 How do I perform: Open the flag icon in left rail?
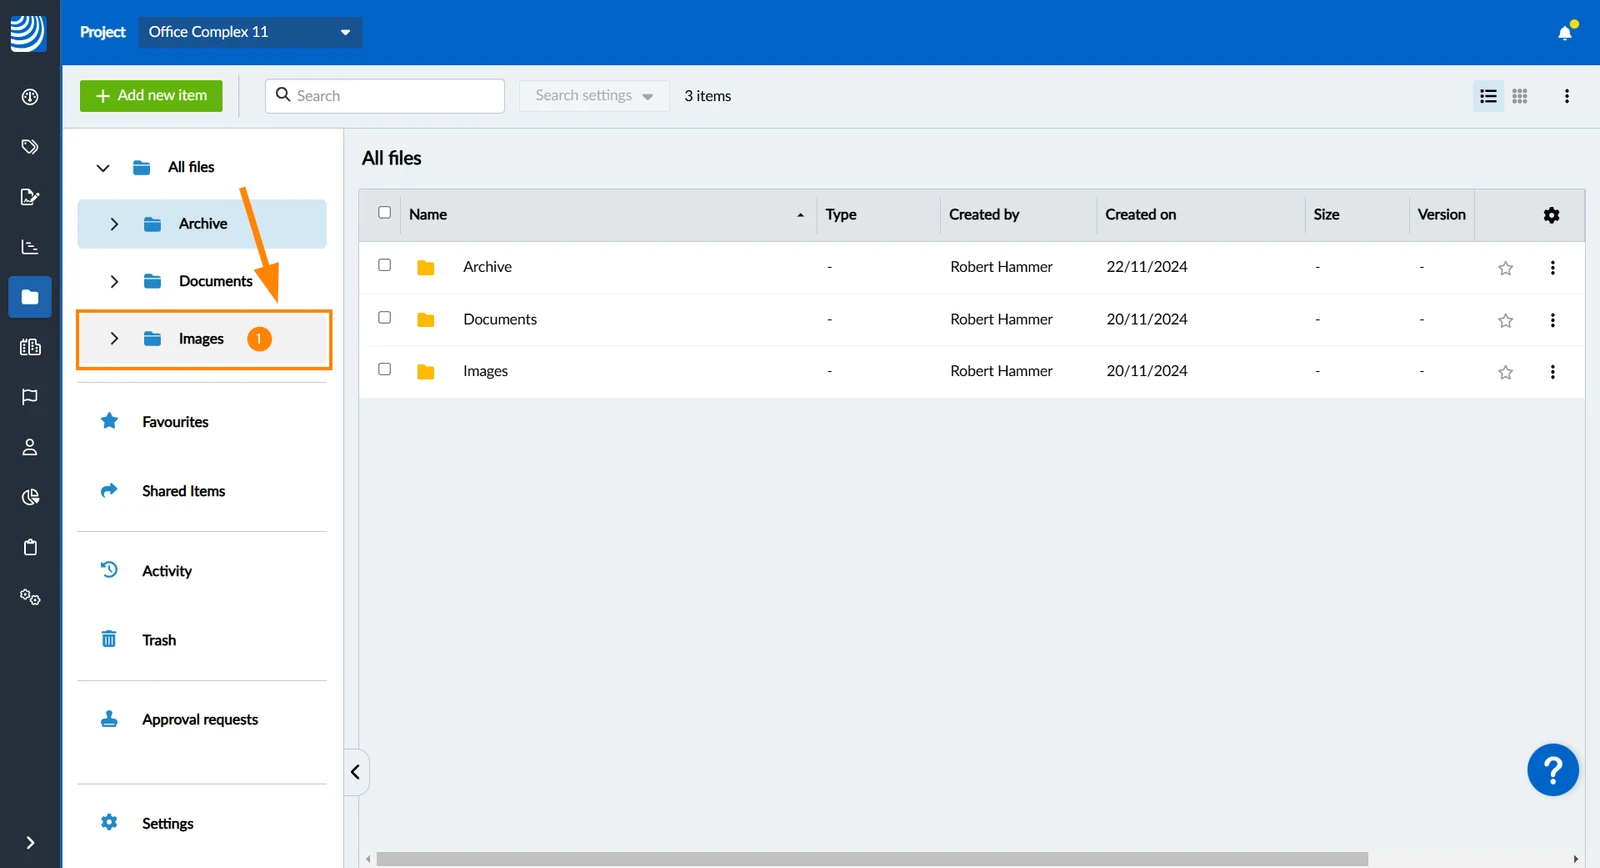(x=30, y=397)
